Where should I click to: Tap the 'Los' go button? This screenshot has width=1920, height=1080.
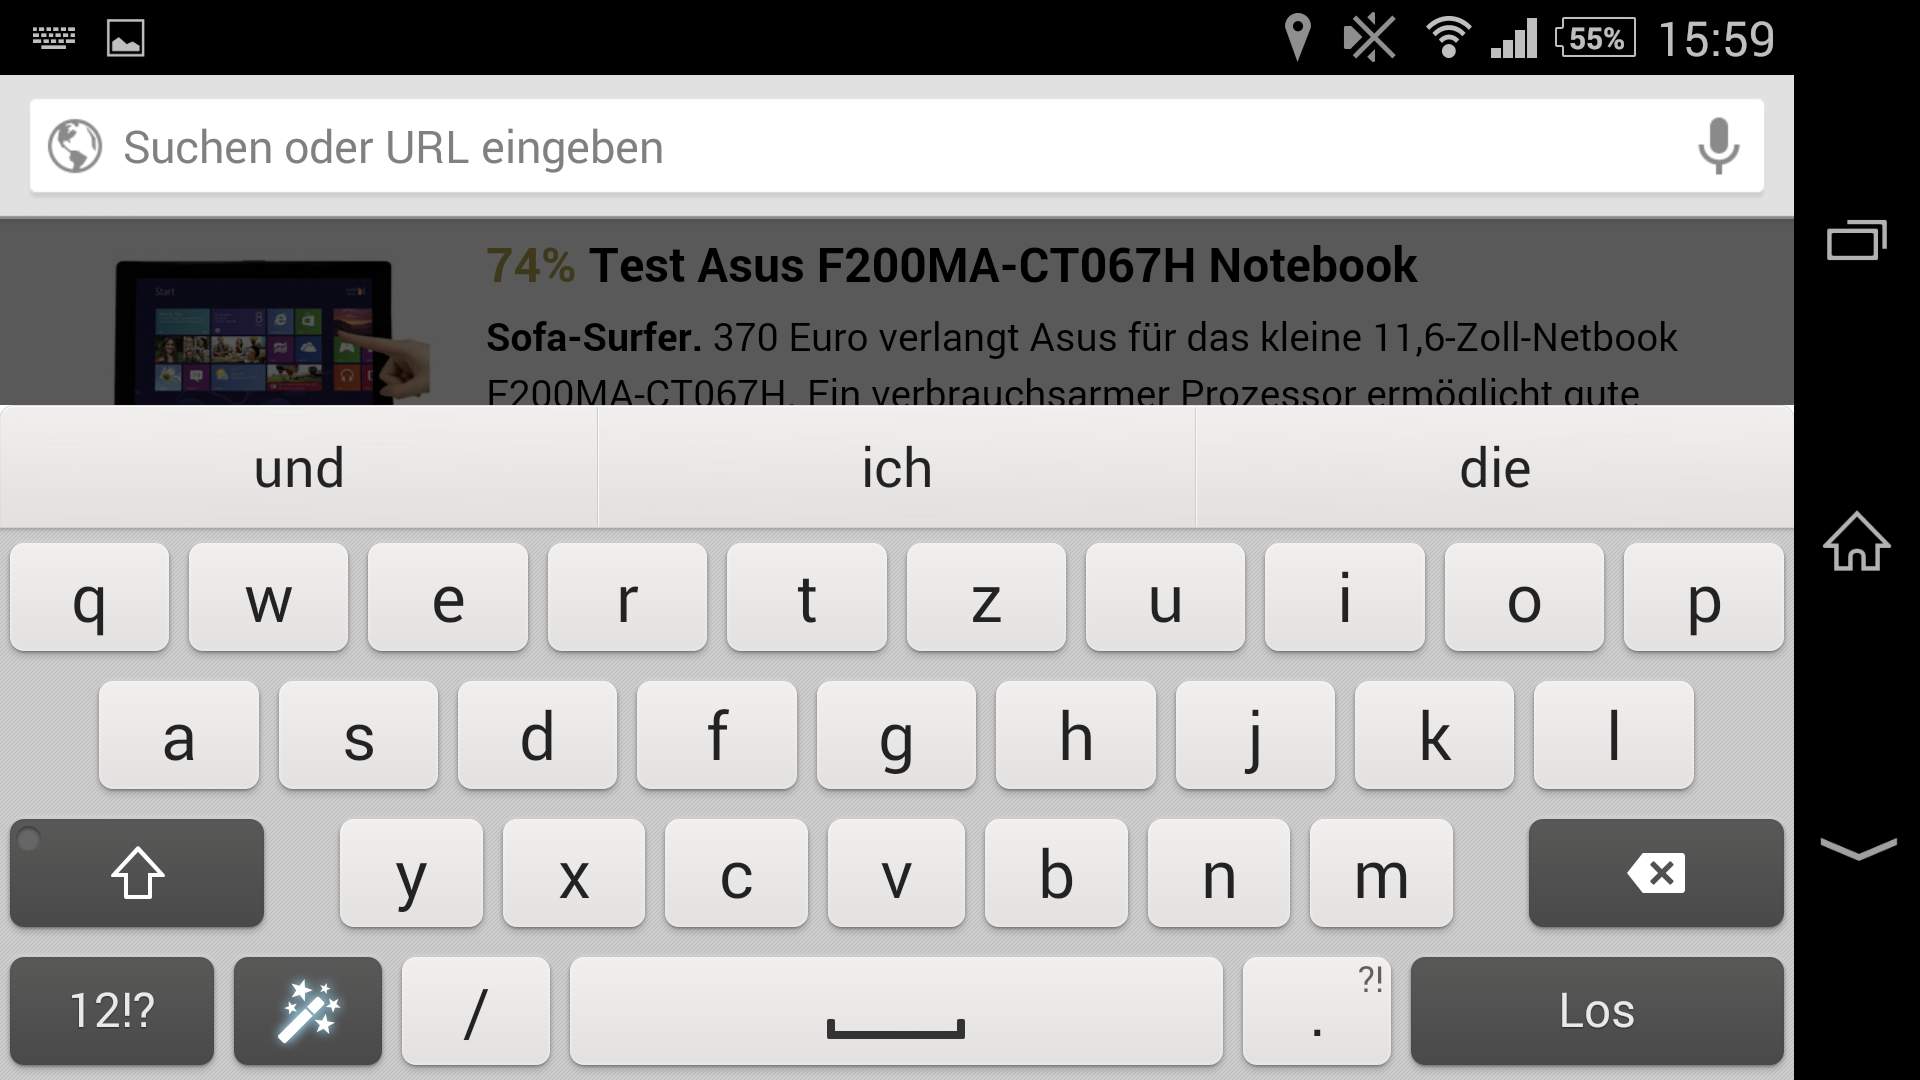1597,1011
